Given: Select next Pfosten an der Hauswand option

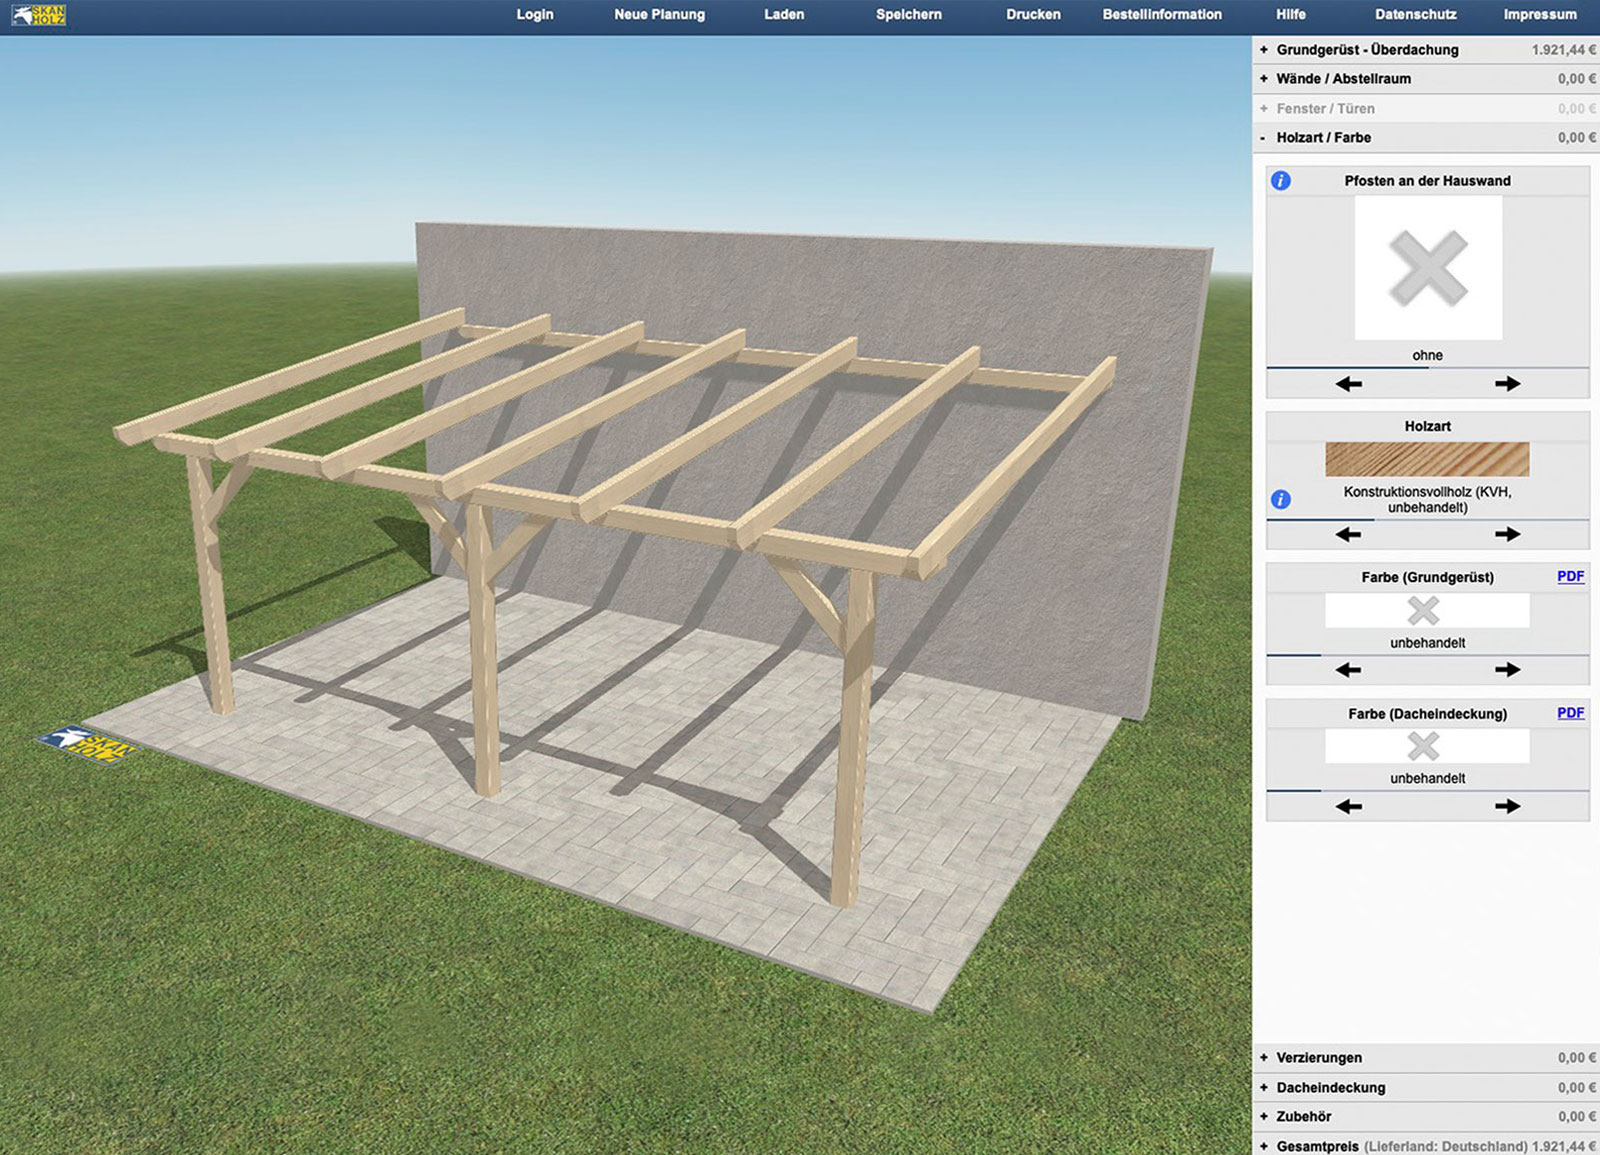Looking at the screenshot, I should [x=1507, y=384].
